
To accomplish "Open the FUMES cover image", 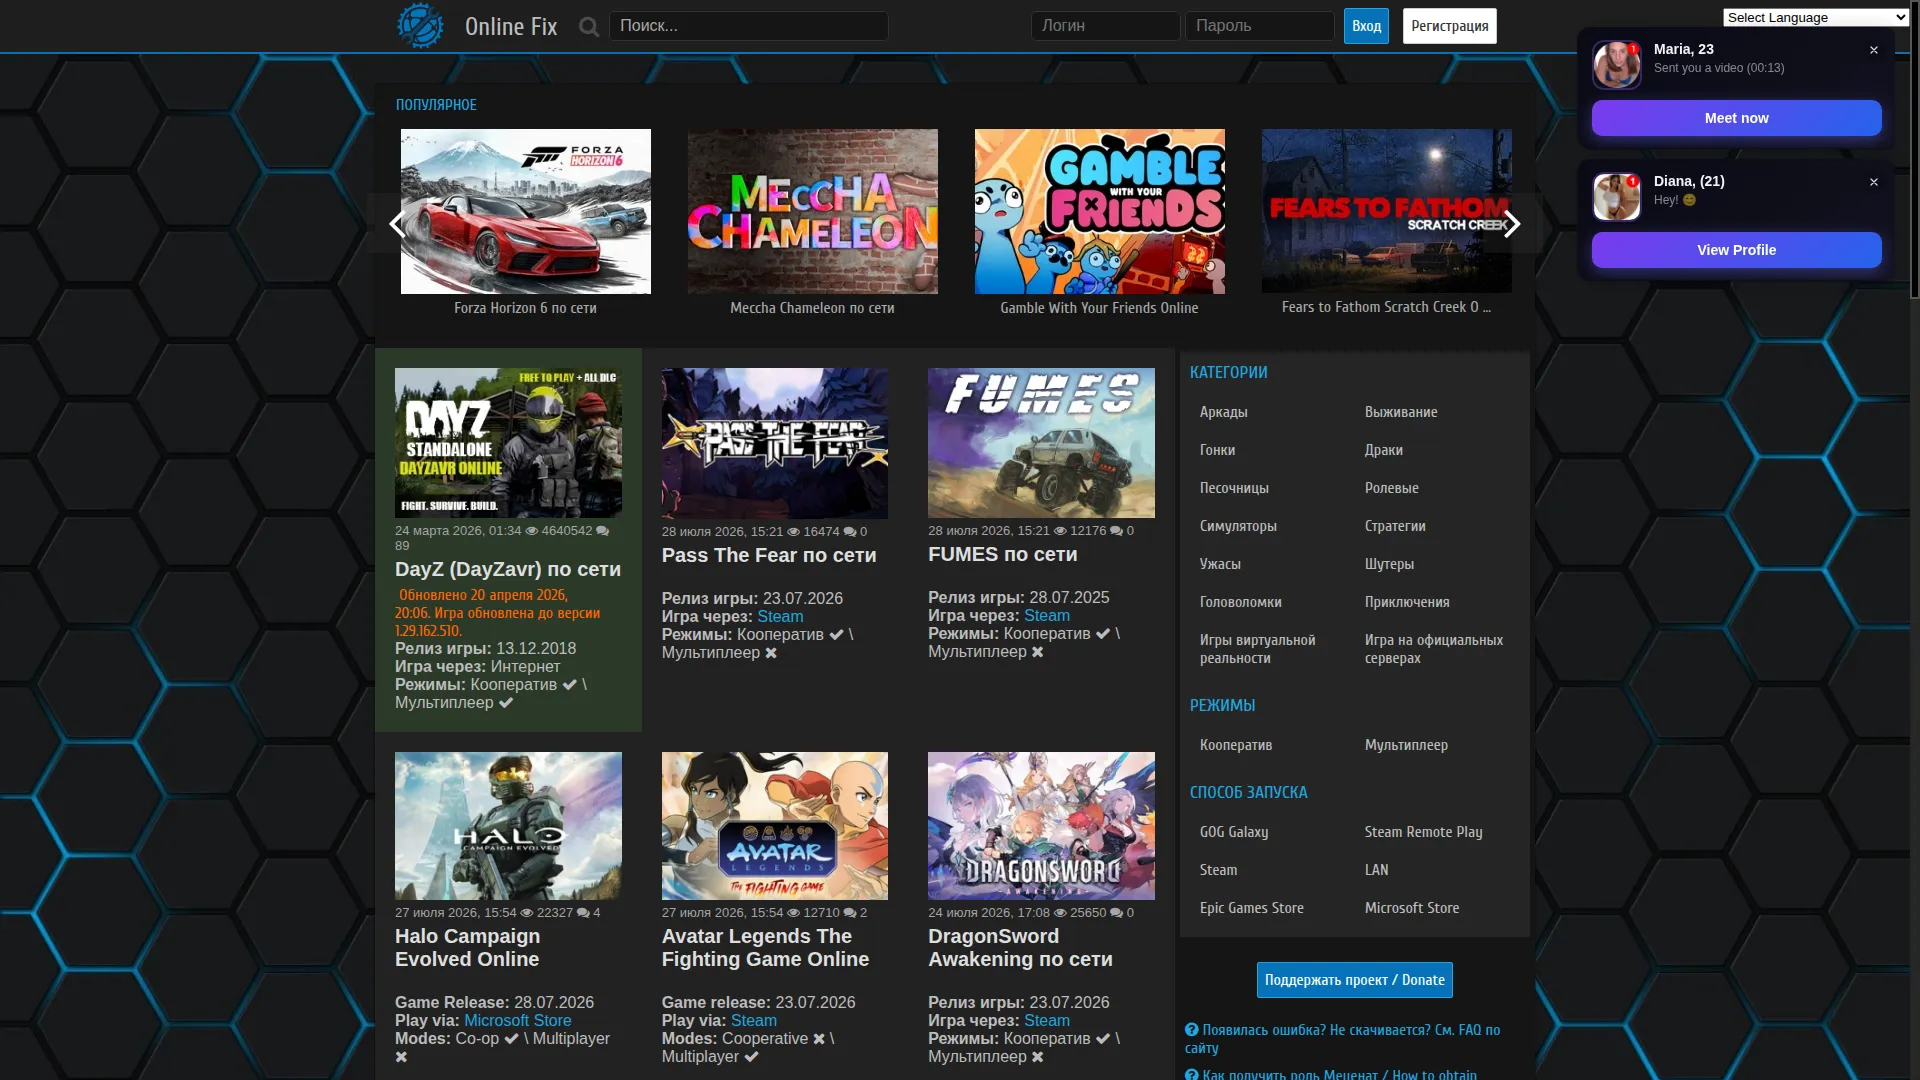I will pos(1041,443).
